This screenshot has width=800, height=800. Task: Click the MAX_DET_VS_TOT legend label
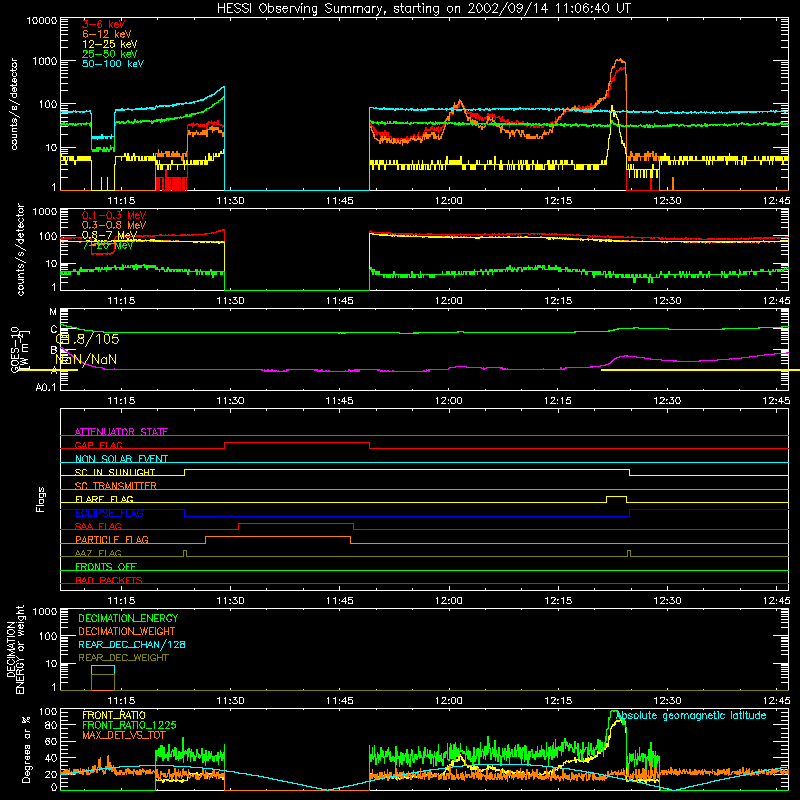click(124, 735)
